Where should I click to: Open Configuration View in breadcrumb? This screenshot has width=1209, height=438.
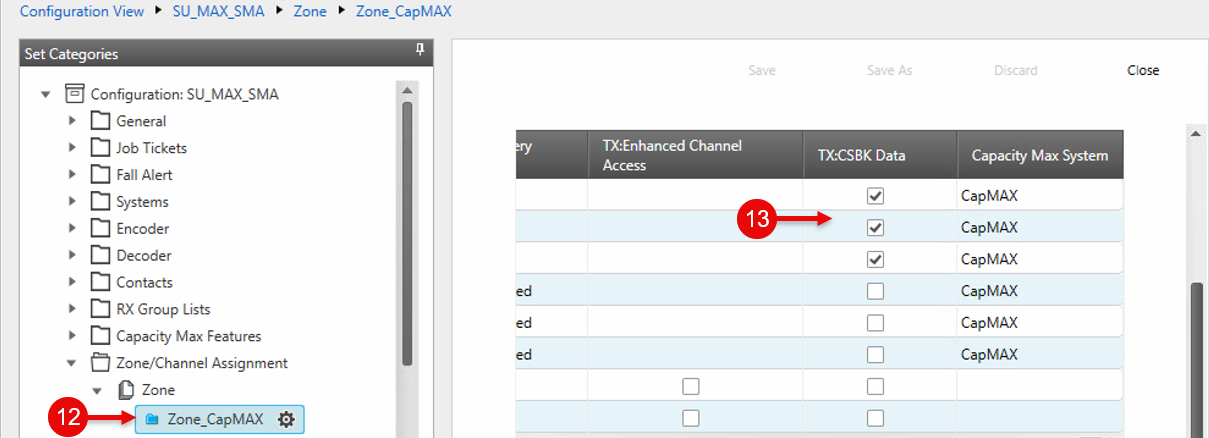[x=79, y=12]
